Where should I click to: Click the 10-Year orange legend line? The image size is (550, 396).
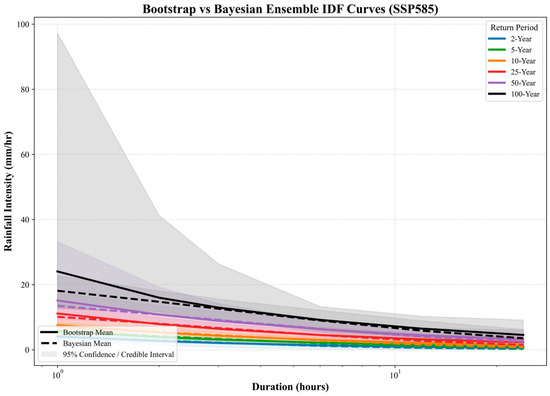(497, 61)
